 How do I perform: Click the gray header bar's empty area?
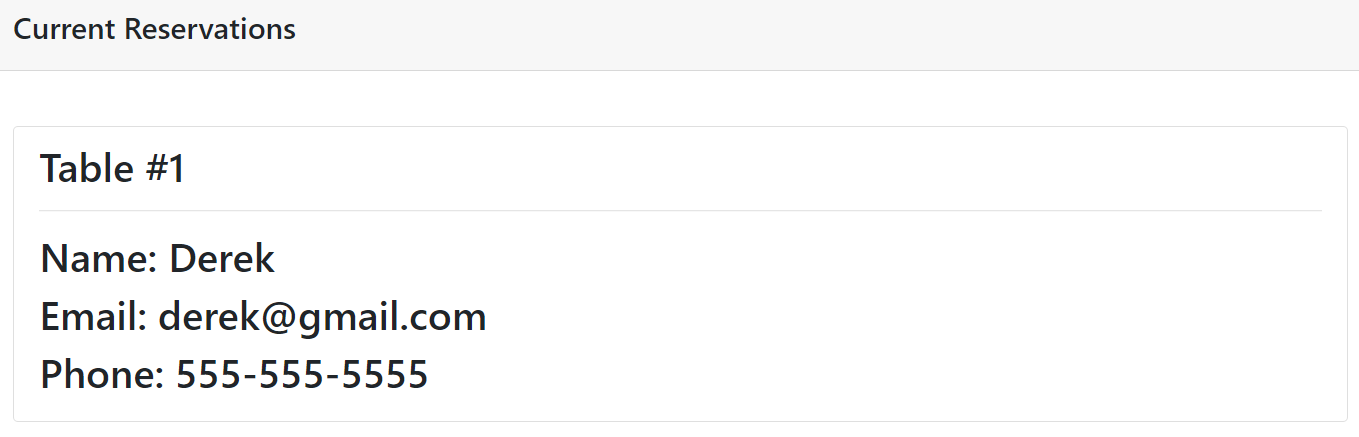820,35
